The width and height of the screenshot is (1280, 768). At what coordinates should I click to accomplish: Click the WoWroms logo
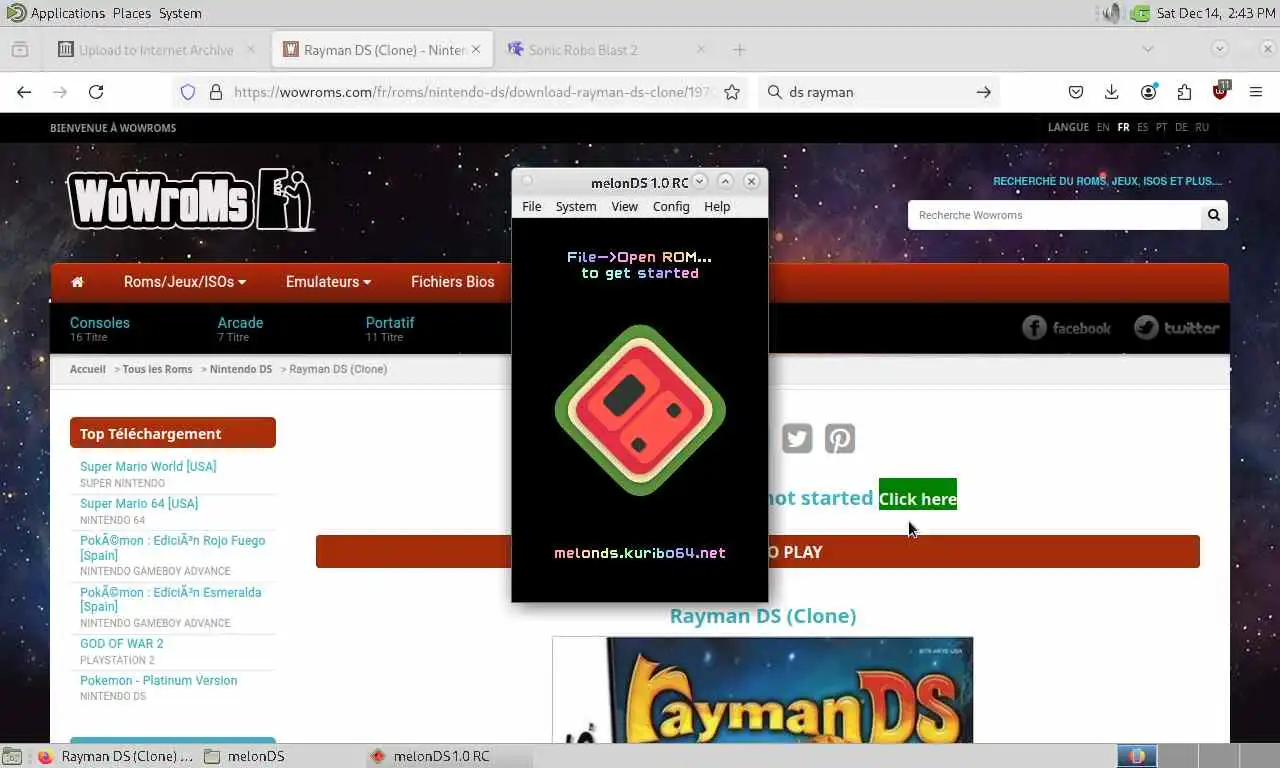coord(190,199)
